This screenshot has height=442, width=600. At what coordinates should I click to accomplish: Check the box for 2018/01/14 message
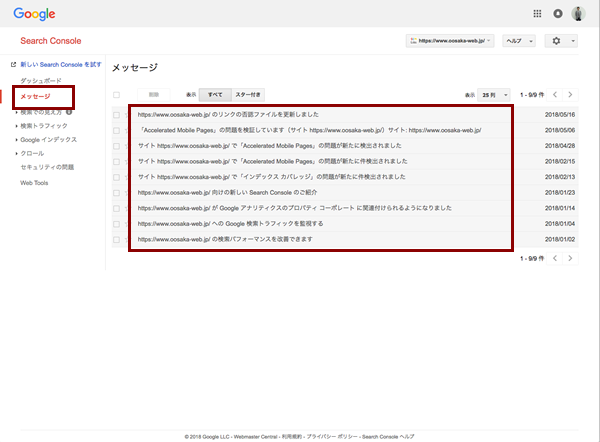pyautogui.click(x=116, y=209)
